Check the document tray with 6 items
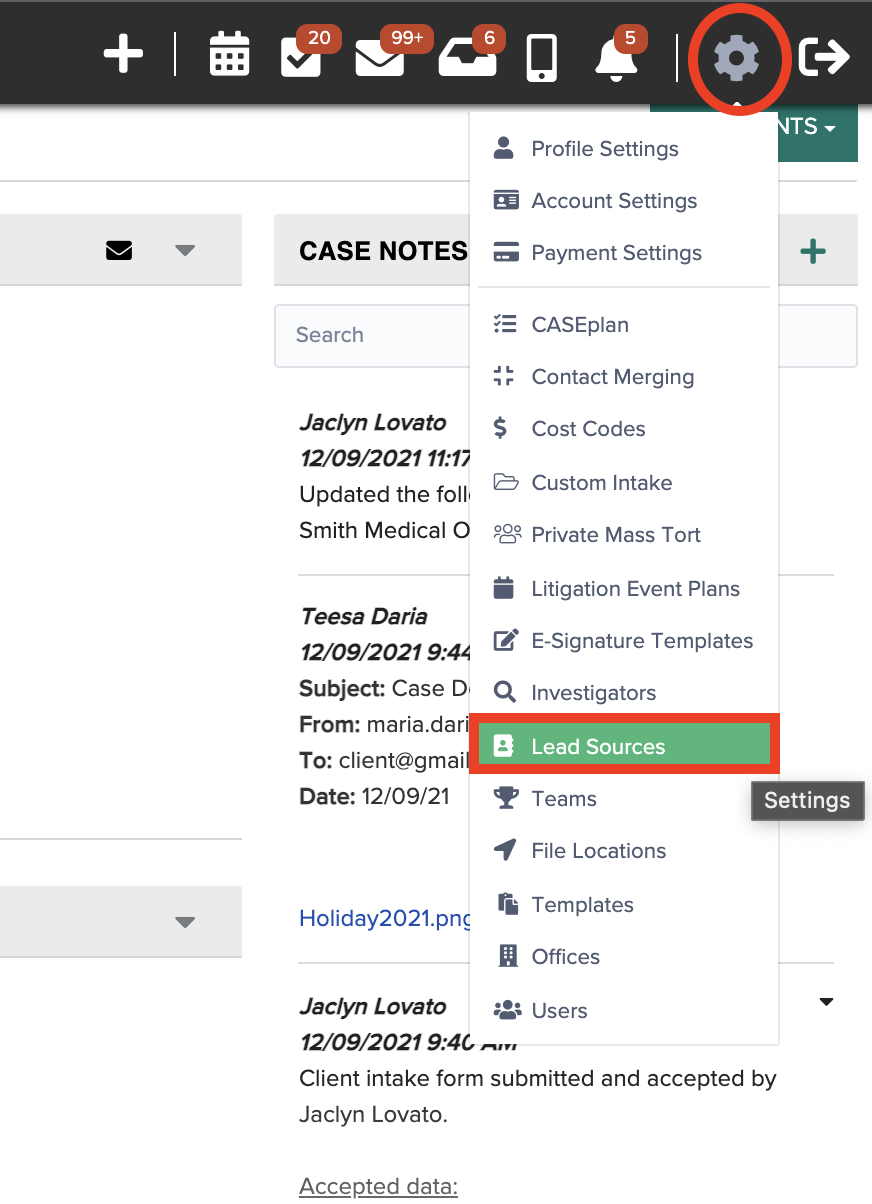 pyautogui.click(x=468, y=60)
